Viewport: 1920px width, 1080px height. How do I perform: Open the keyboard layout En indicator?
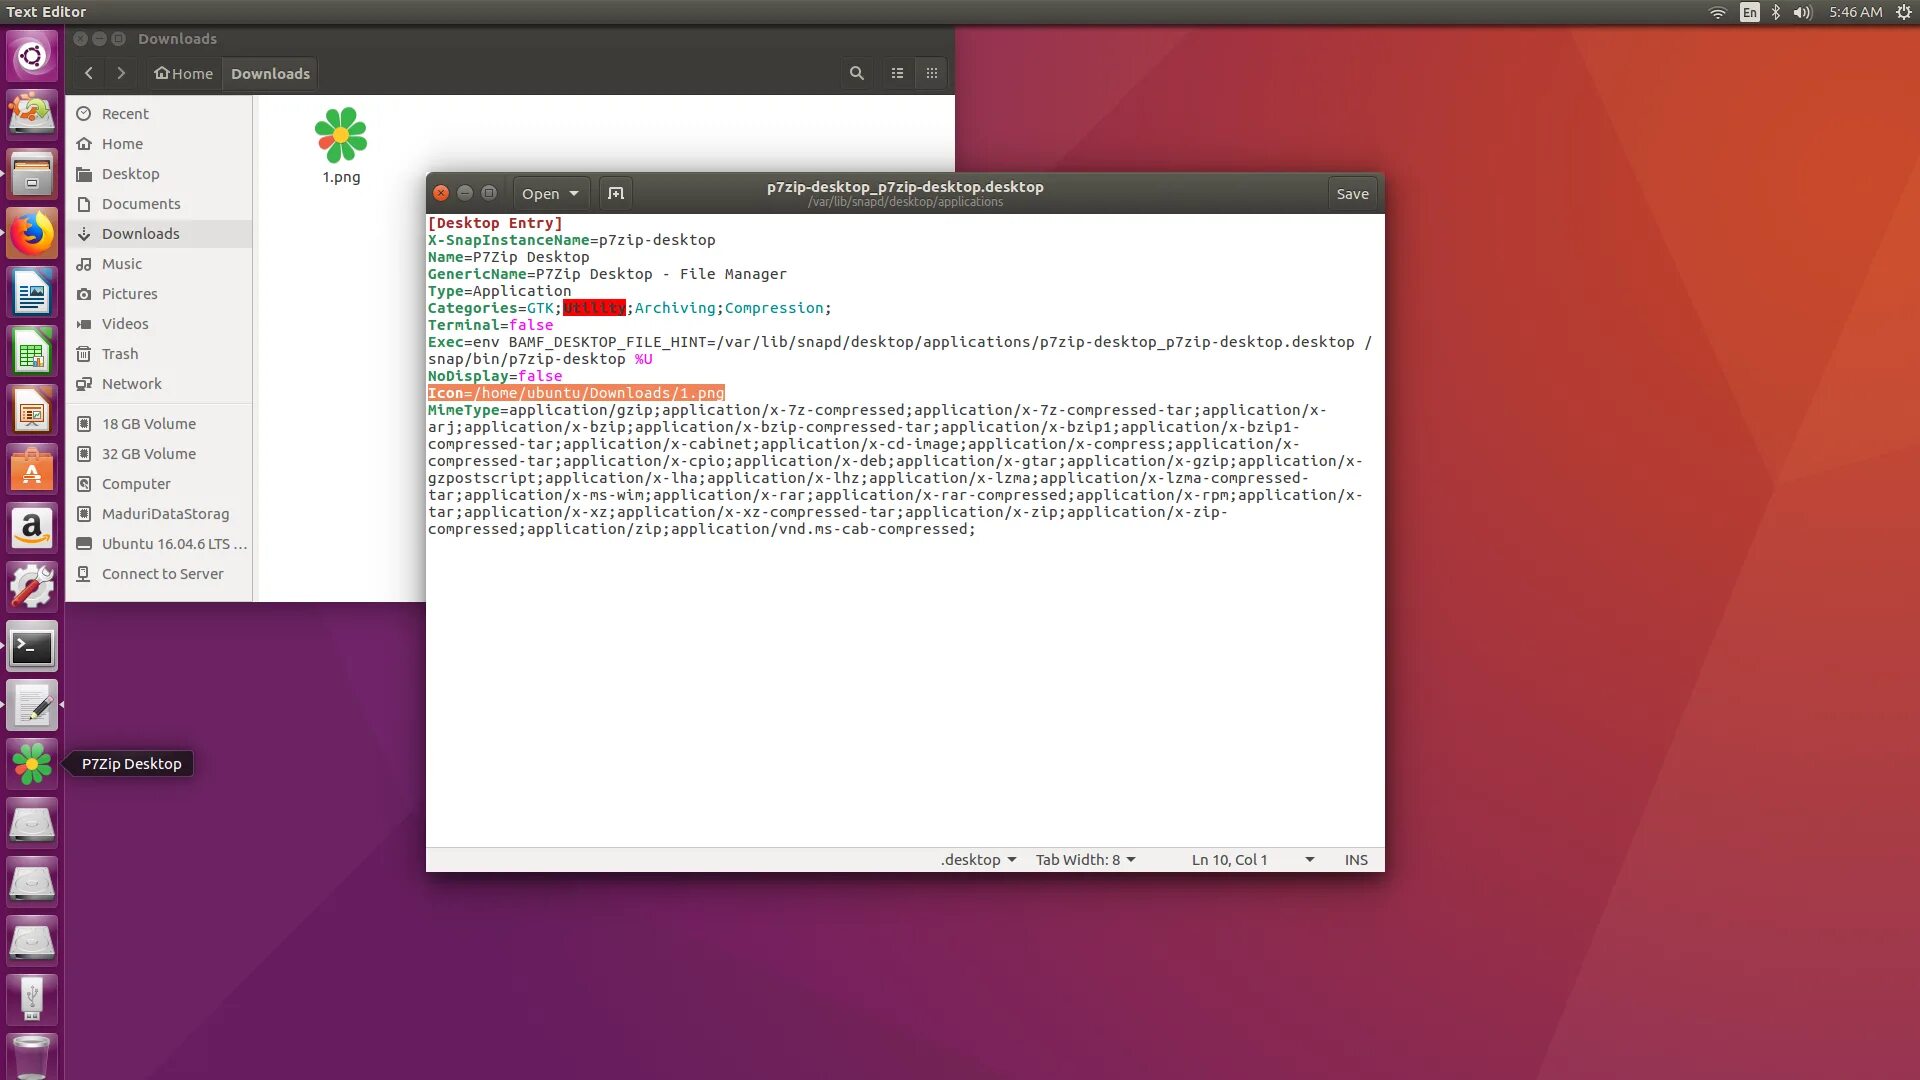point(1749,12)
